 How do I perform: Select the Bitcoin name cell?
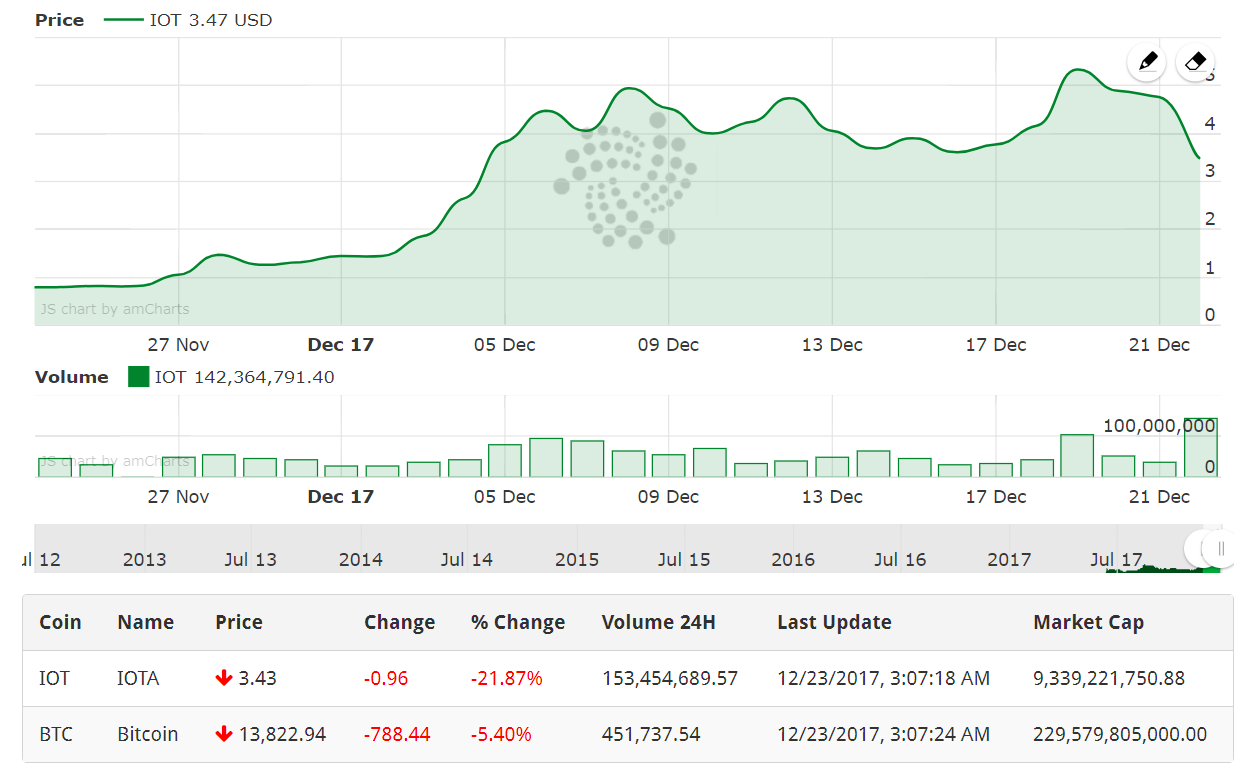click(148, 735)
